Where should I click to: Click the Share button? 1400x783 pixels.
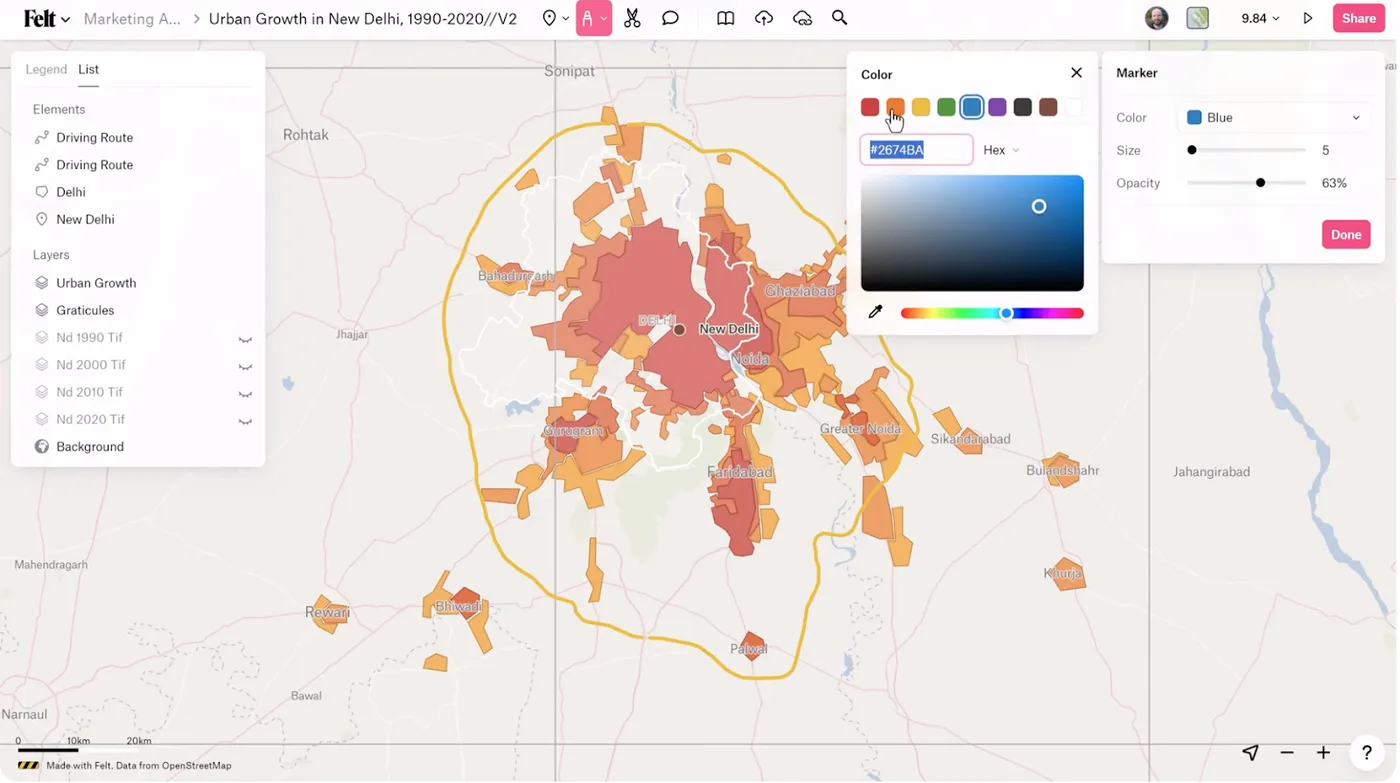(x=1358, y=18)
